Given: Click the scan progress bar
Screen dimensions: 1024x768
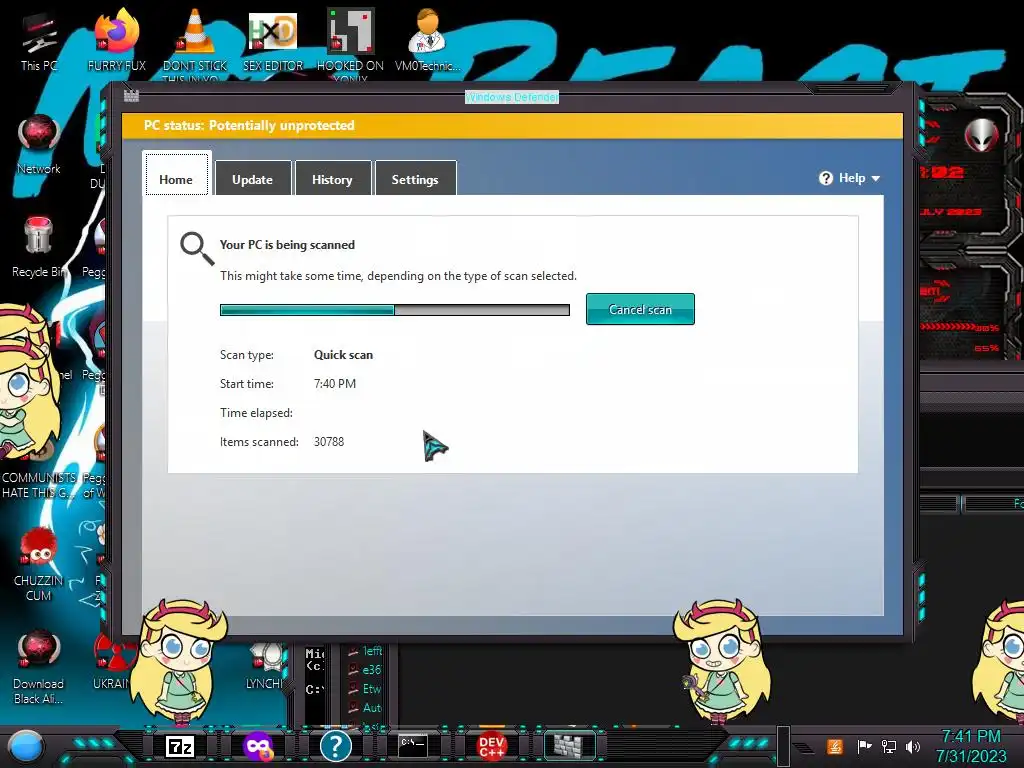Looking at the screenshot, I should pyautogui.click(x=394, y=310).
